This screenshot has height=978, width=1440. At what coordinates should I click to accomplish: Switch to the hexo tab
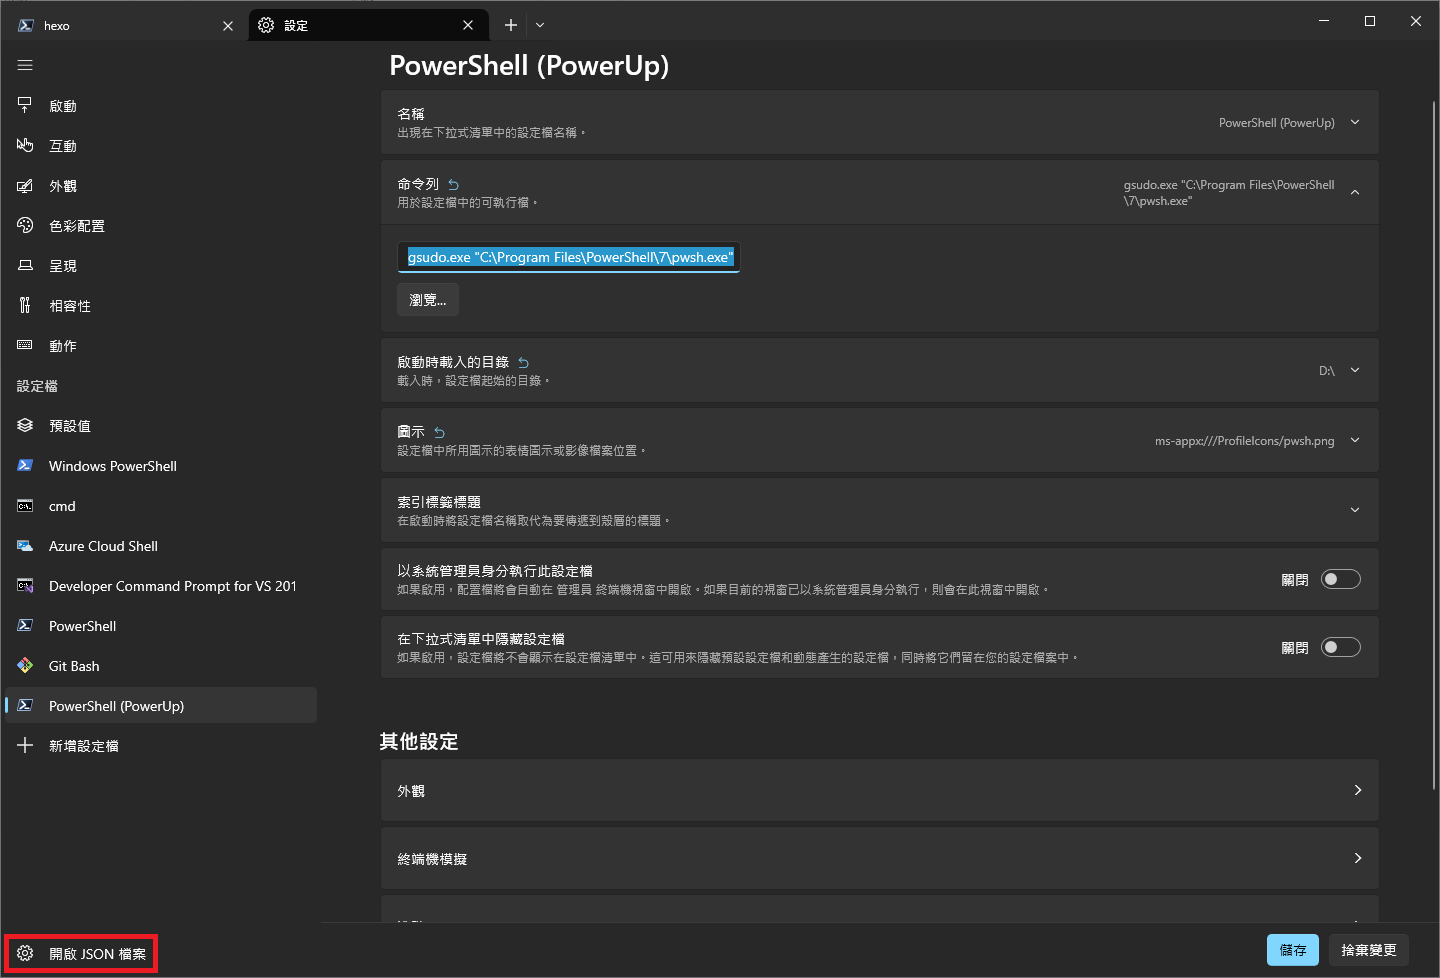pyautogui.click(x=126, y=25)
